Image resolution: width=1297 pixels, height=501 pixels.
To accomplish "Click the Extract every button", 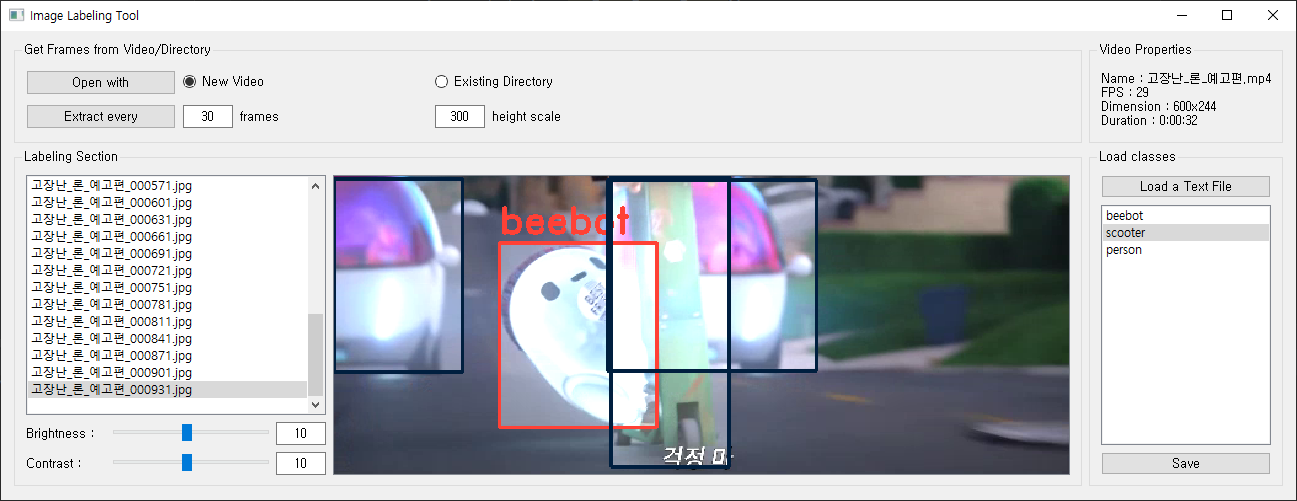I will tap(101, 116).
